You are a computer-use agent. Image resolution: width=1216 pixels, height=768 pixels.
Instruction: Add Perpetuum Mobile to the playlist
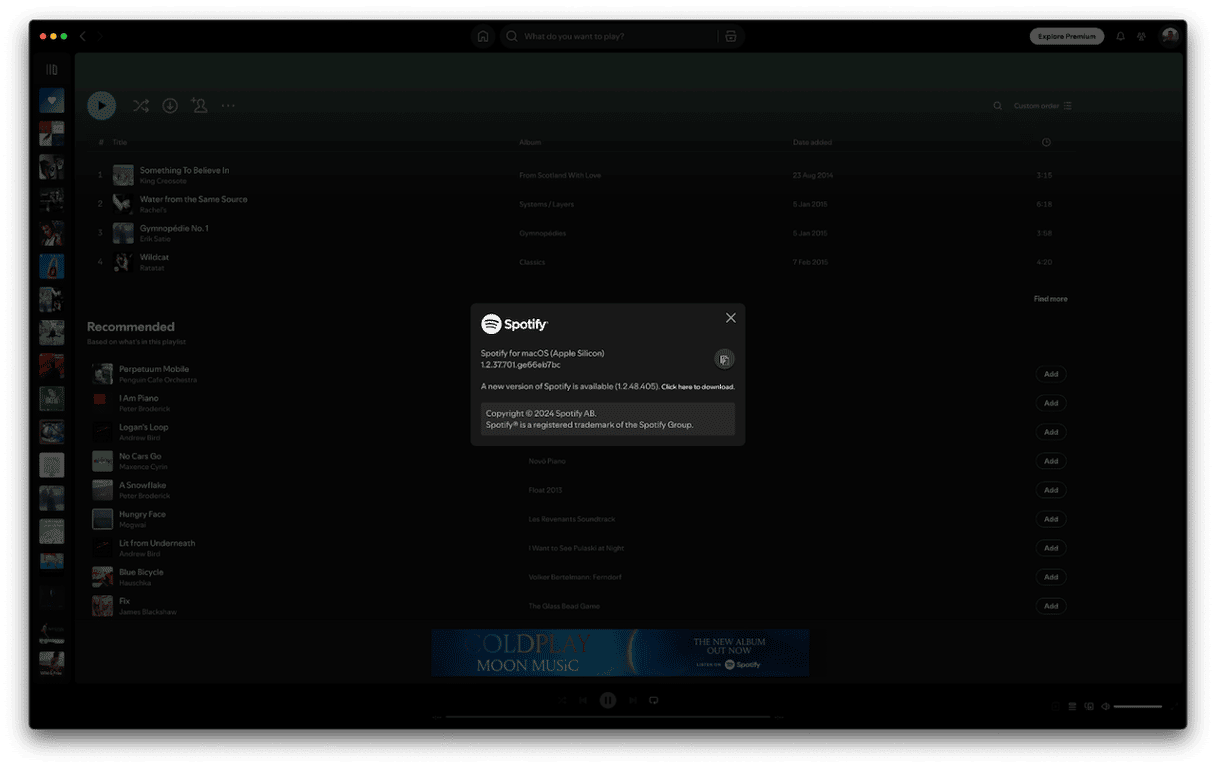1050,374
